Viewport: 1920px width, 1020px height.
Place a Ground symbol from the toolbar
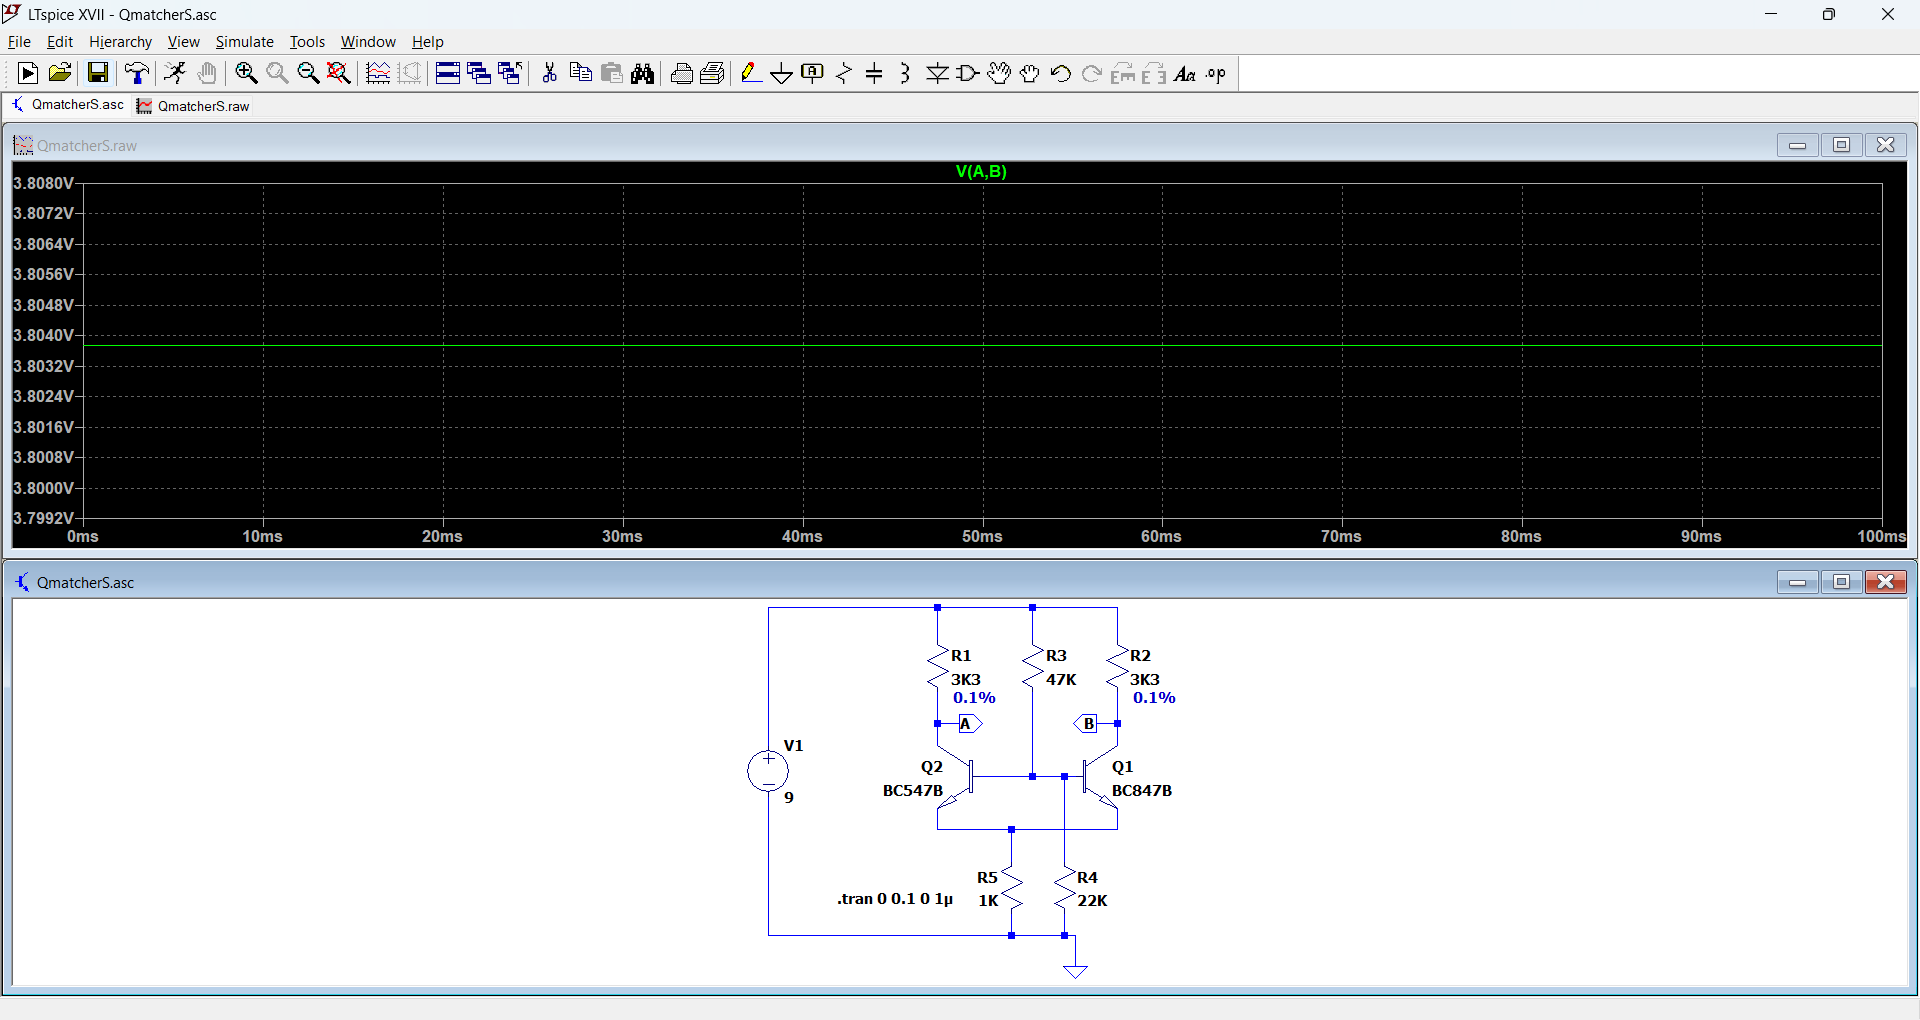pos(782,73)
